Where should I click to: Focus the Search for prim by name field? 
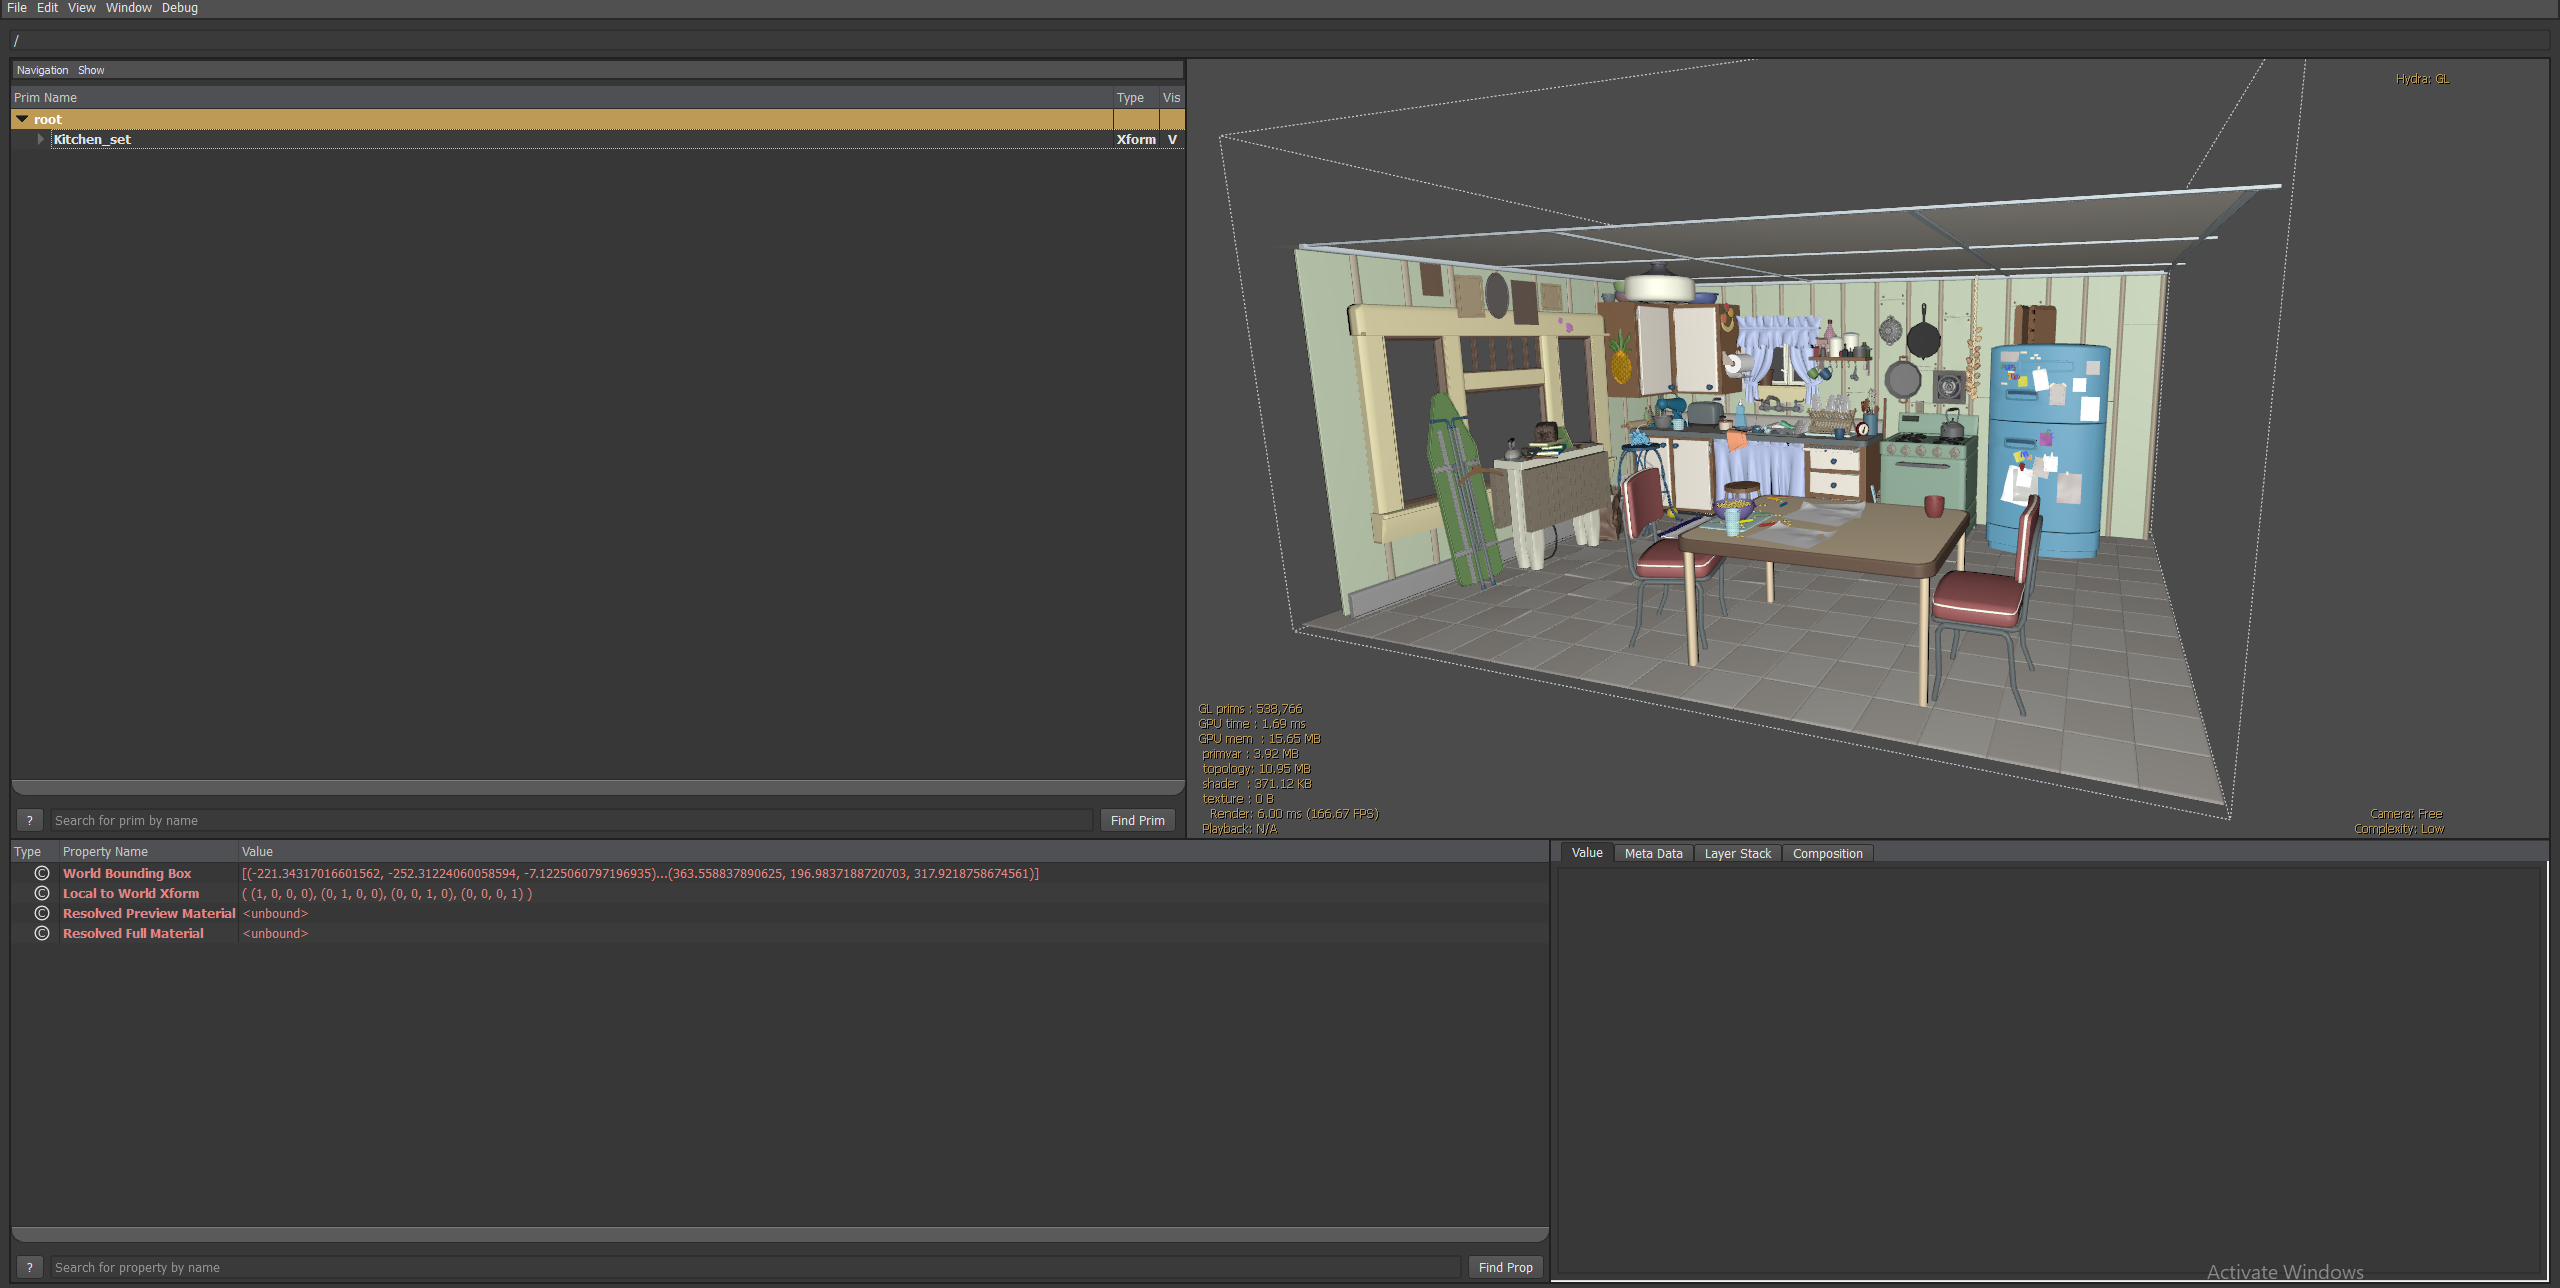coord(571,820)
